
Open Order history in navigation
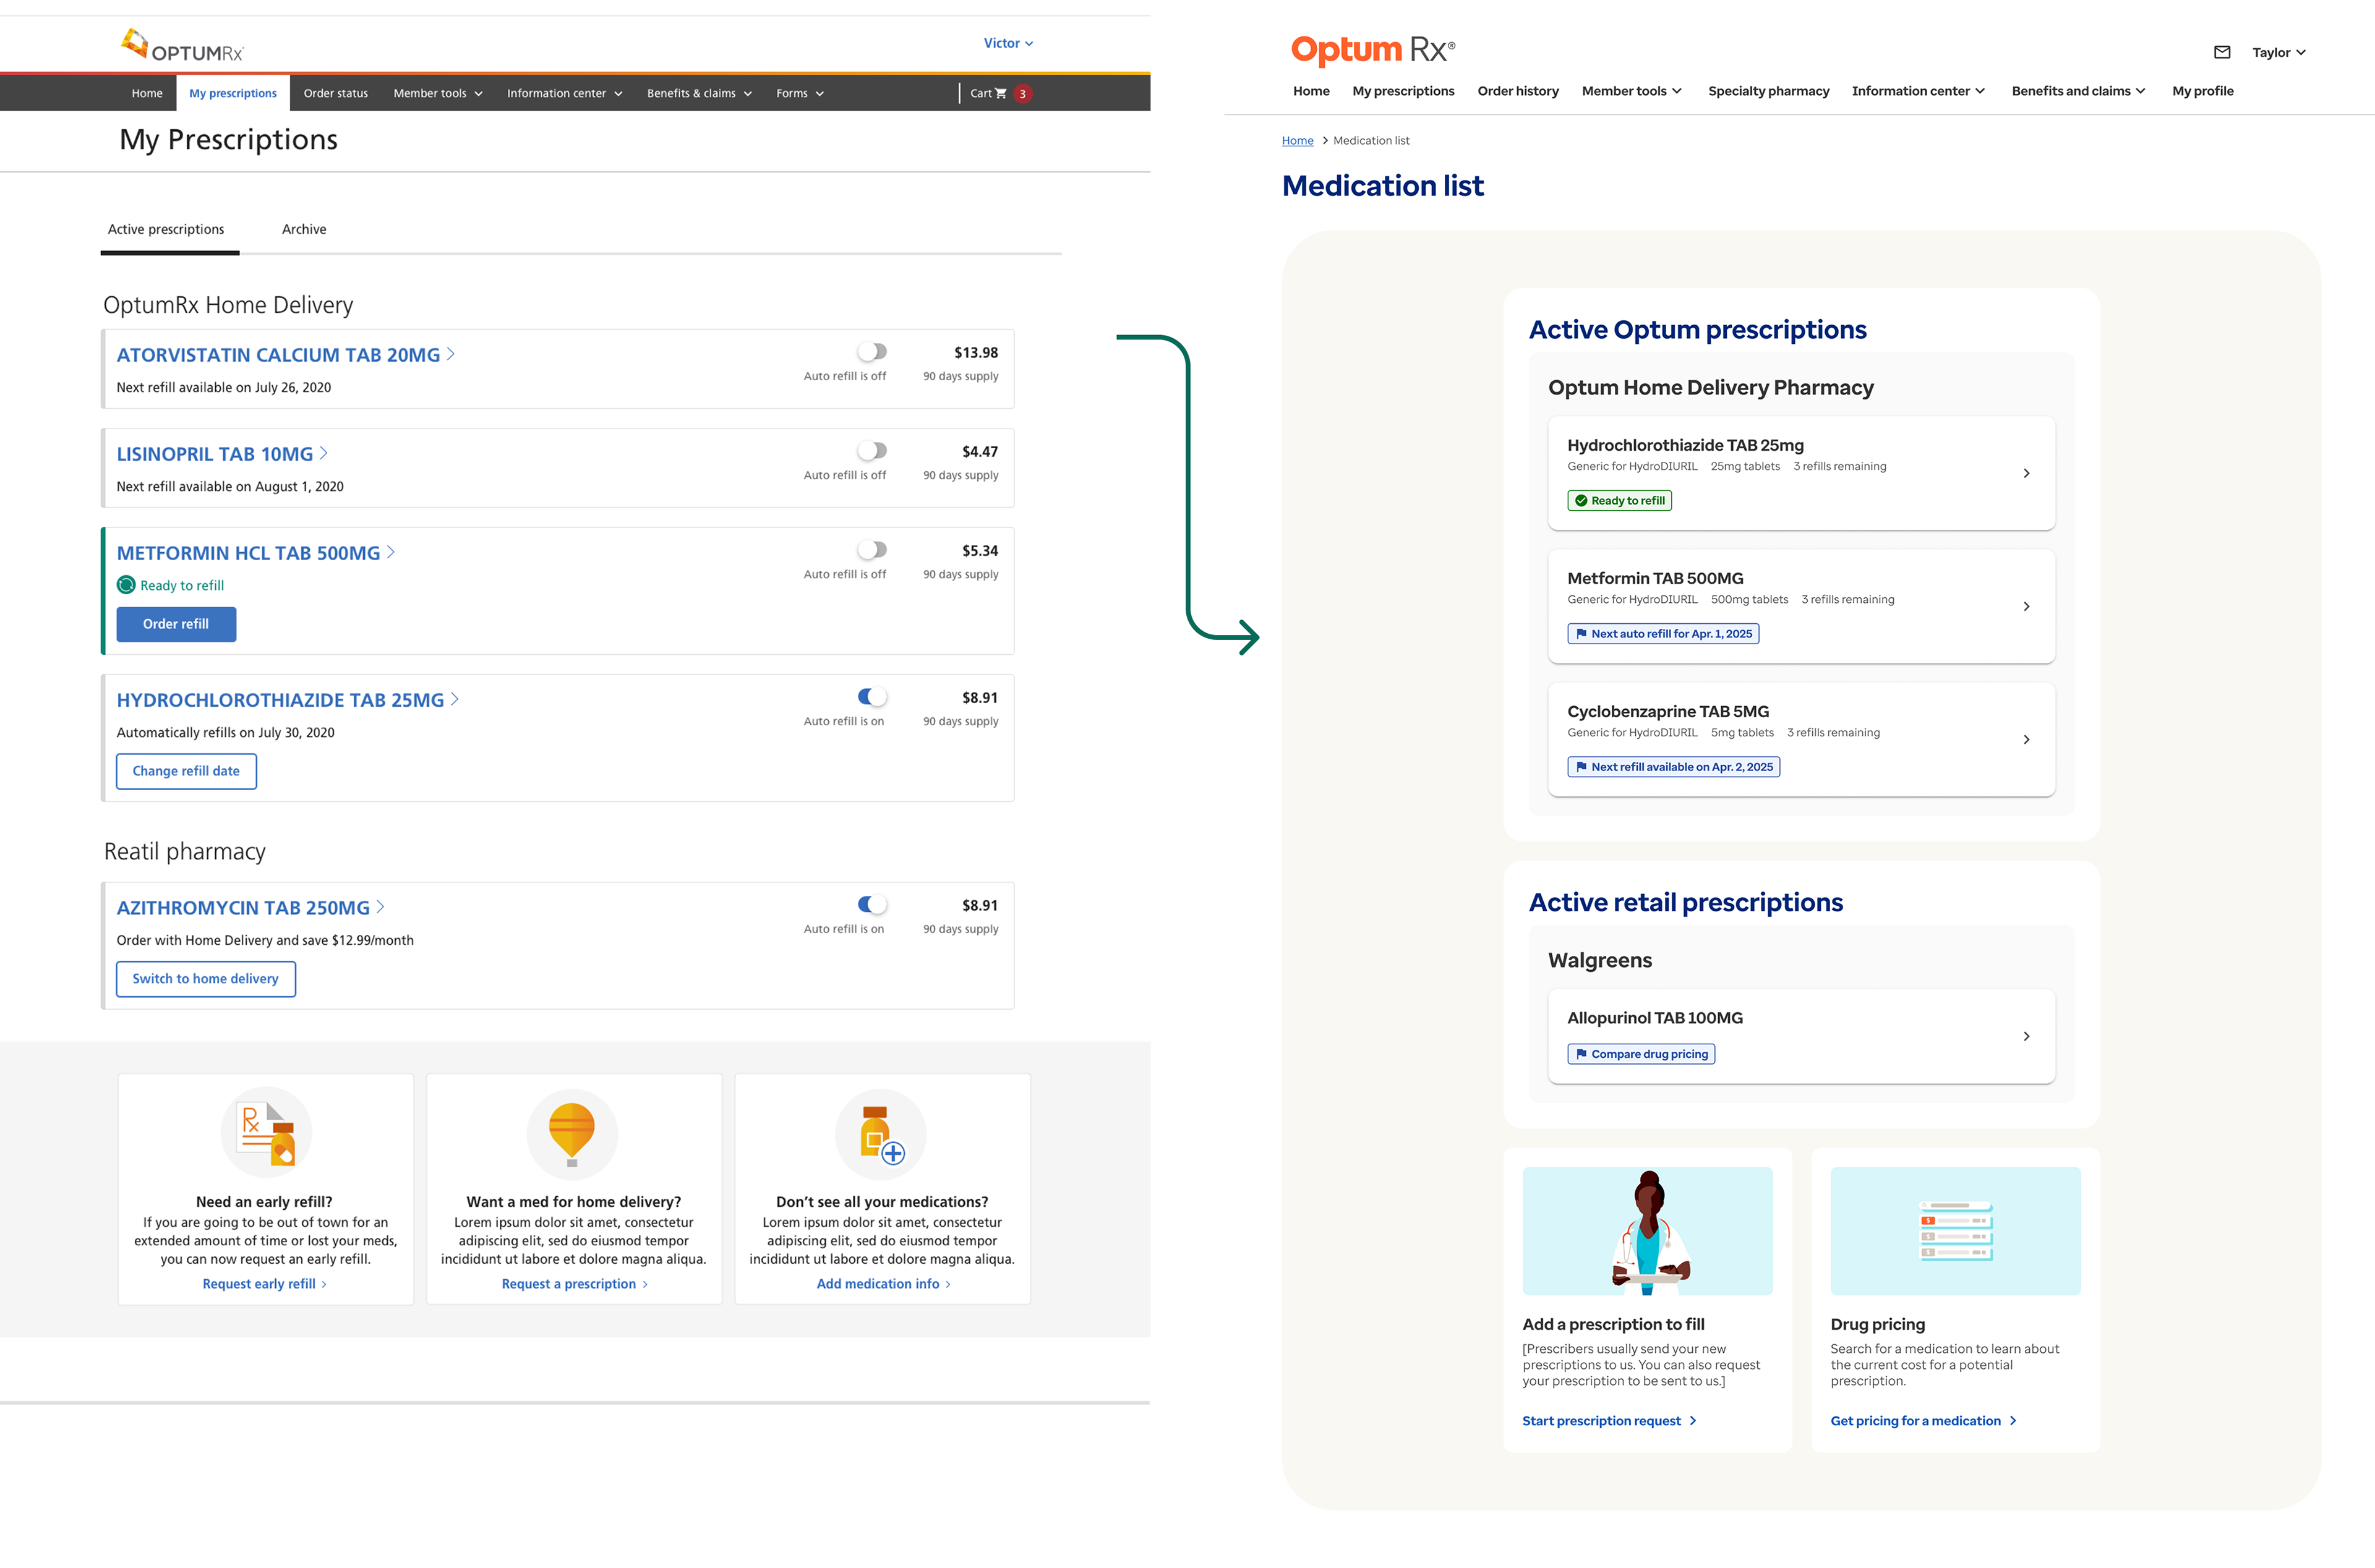coord(1517,91)
